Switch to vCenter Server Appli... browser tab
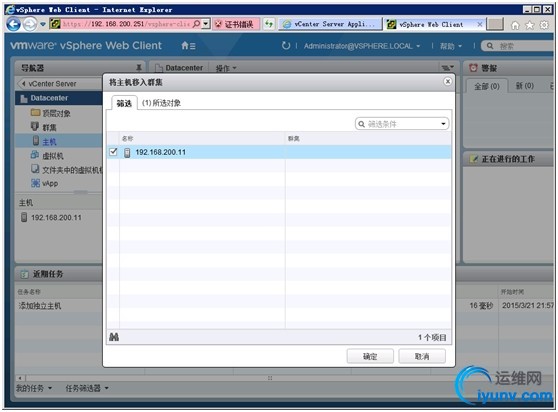 tap(330, 24)
